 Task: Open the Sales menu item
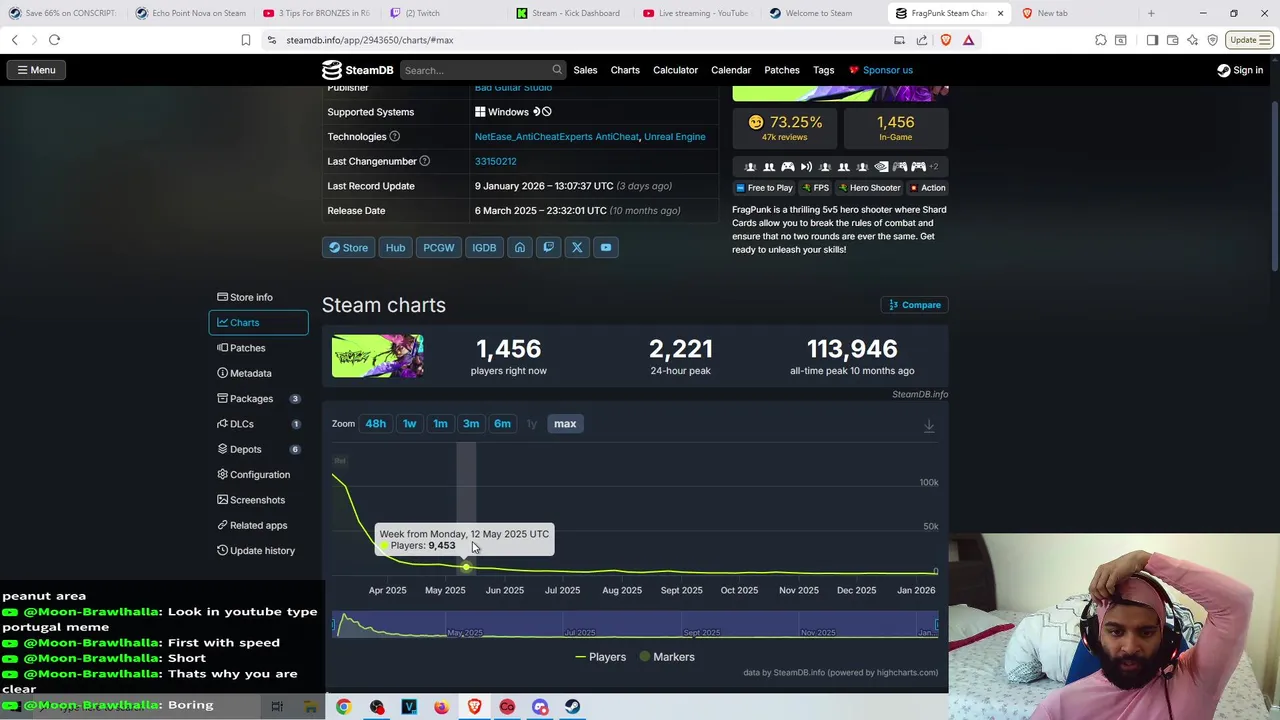tap(585, 70)
